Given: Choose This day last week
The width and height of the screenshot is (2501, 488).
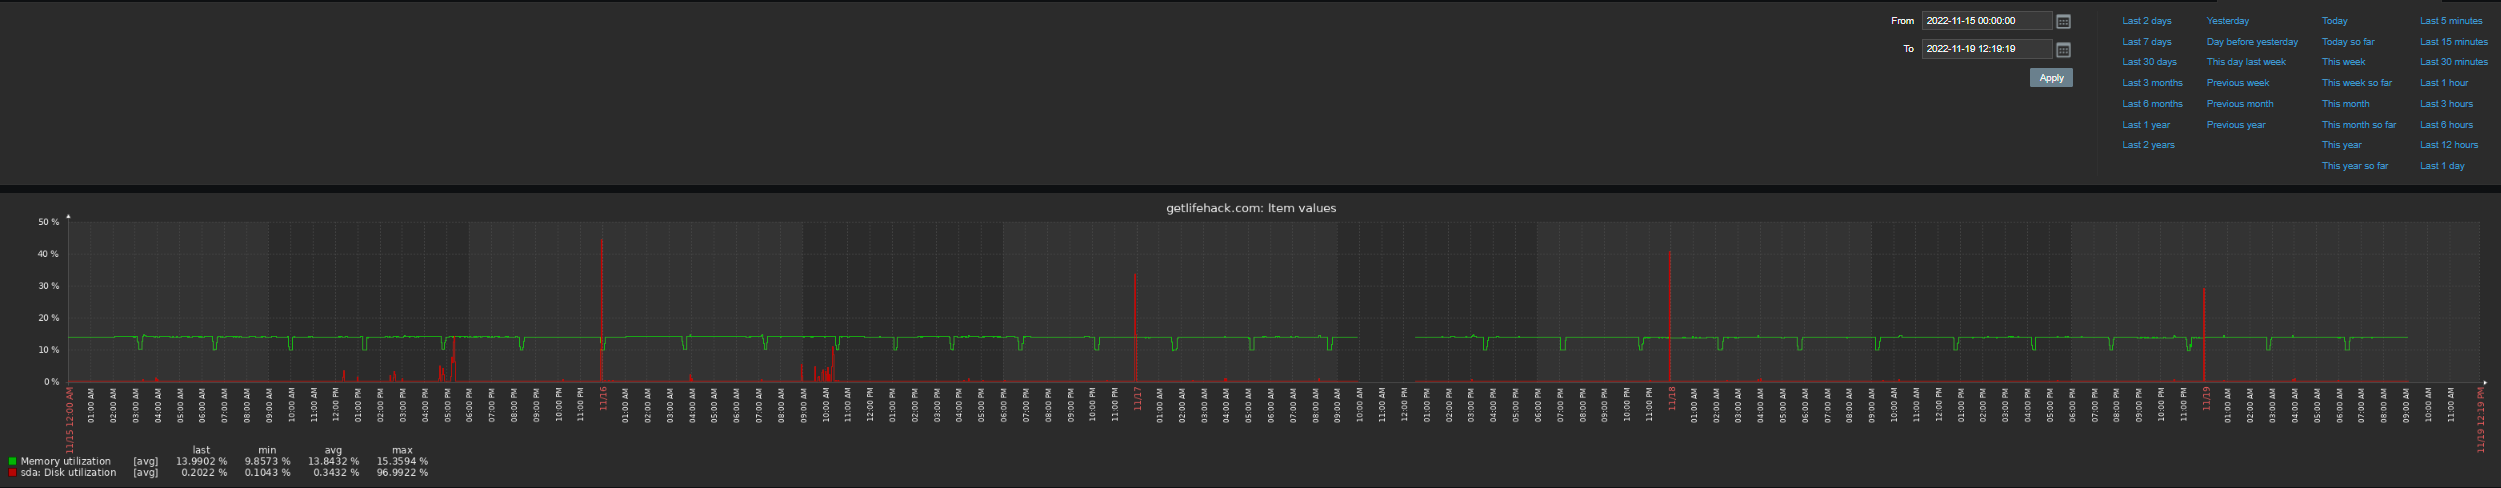Looking at the screenshot, I should click(2246, 62).
